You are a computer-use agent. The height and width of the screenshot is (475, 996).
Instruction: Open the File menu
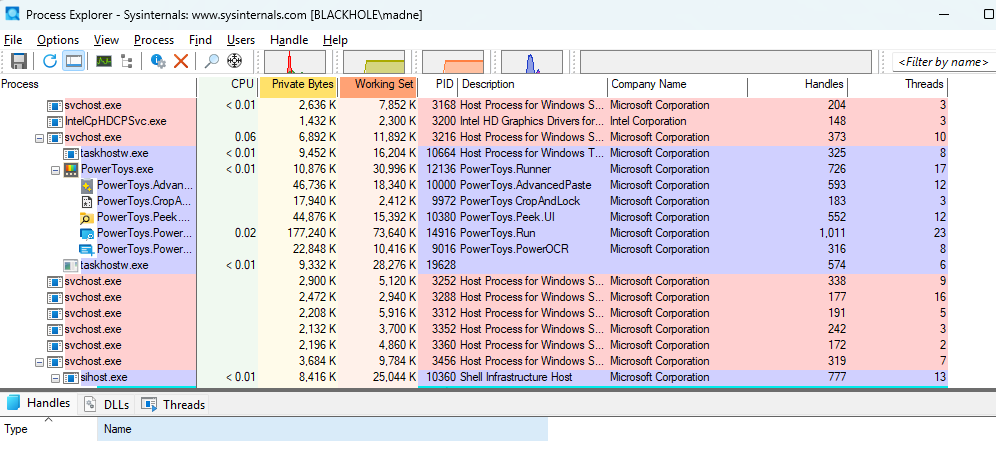[13, 40]
